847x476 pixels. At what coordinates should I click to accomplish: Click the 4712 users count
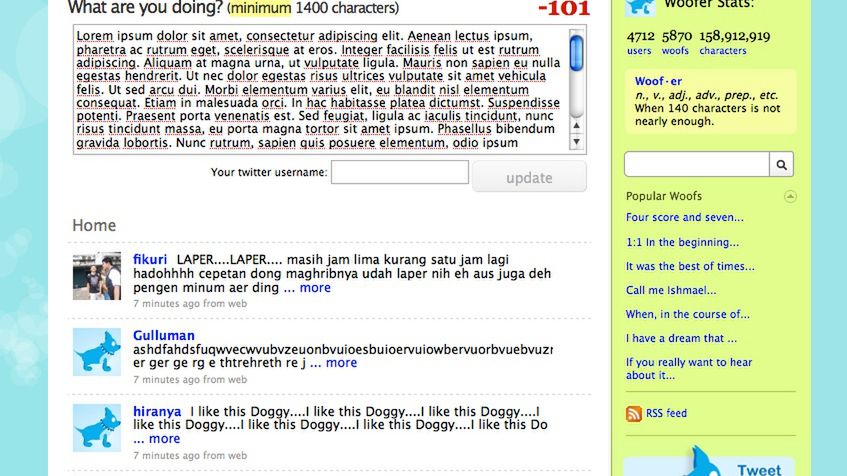tap(641, 36)
